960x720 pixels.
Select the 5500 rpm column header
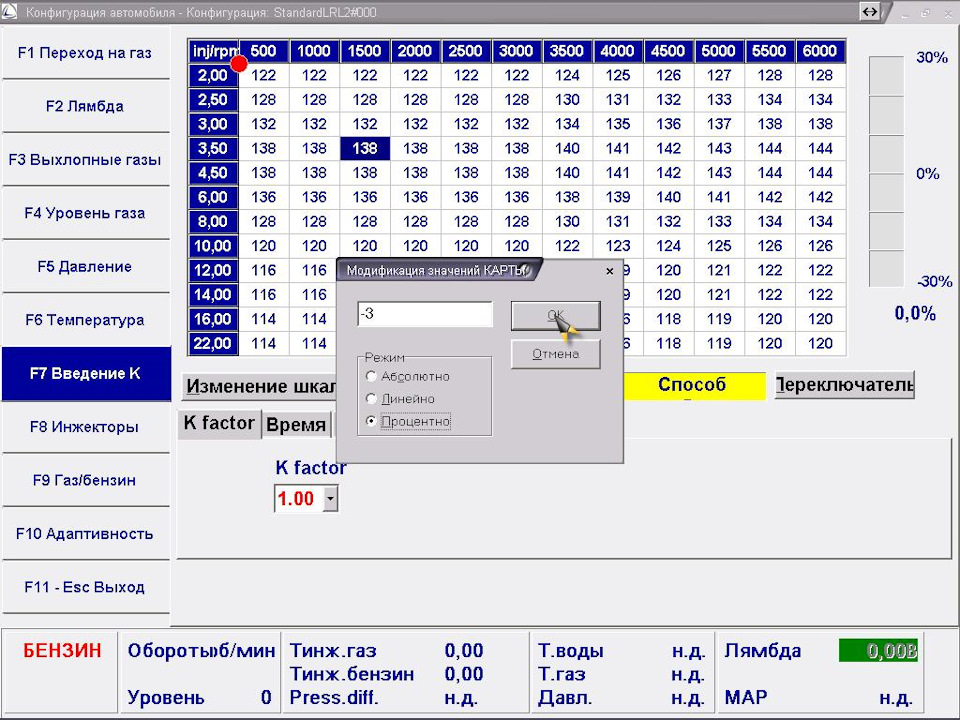[x=770, y=51]
